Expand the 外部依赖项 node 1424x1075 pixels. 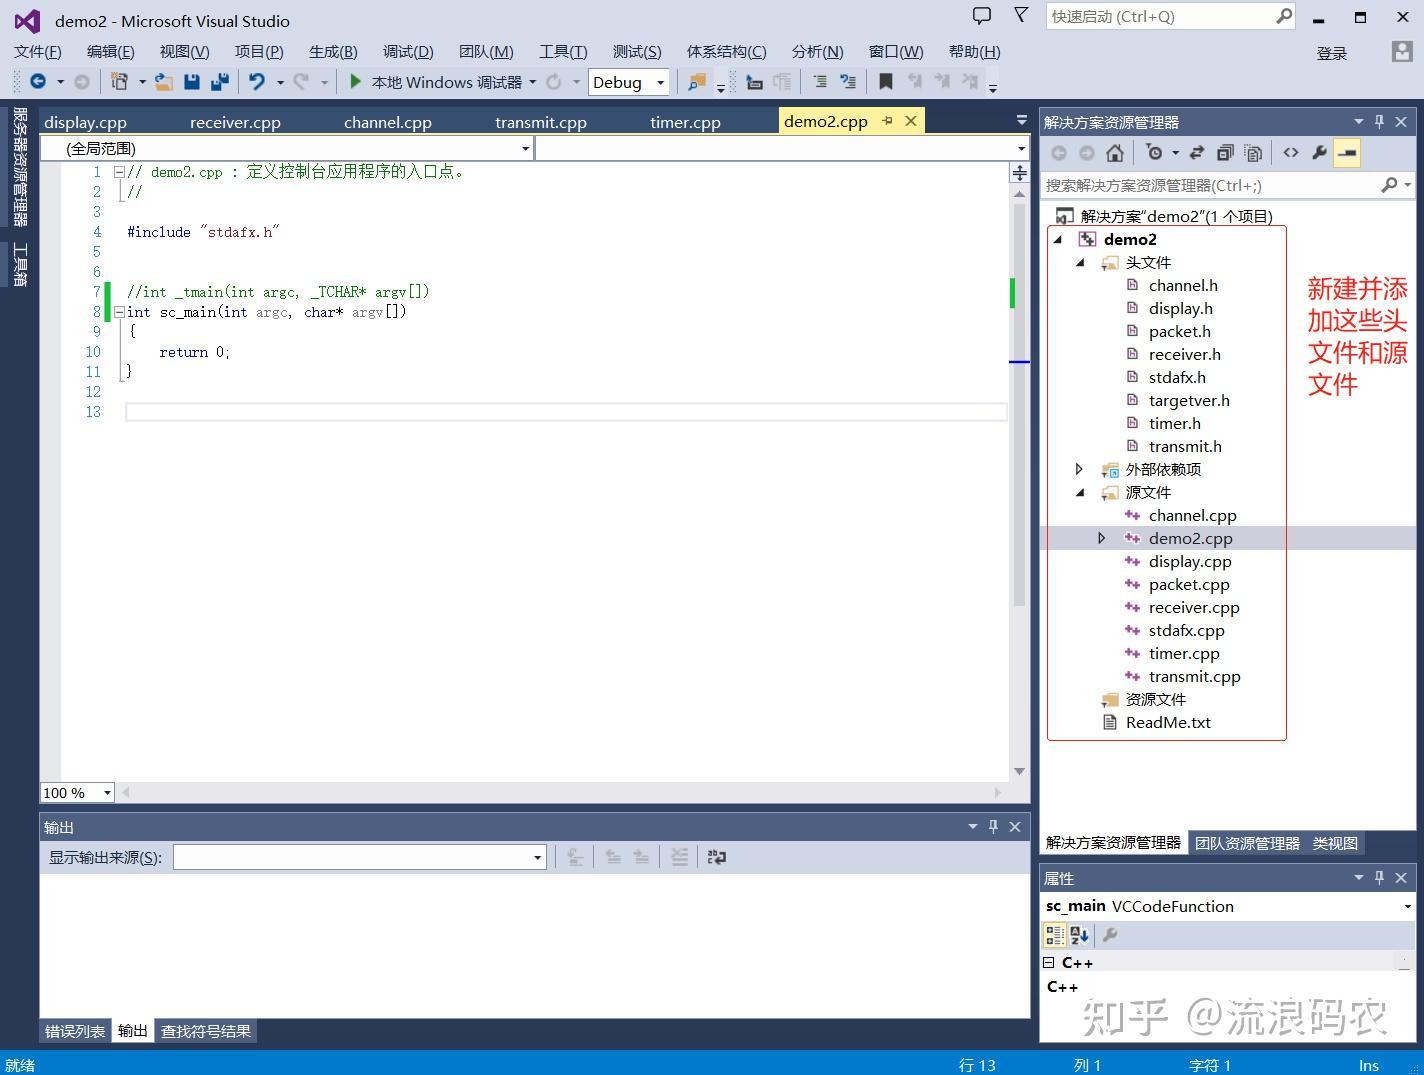[1079, 469]
